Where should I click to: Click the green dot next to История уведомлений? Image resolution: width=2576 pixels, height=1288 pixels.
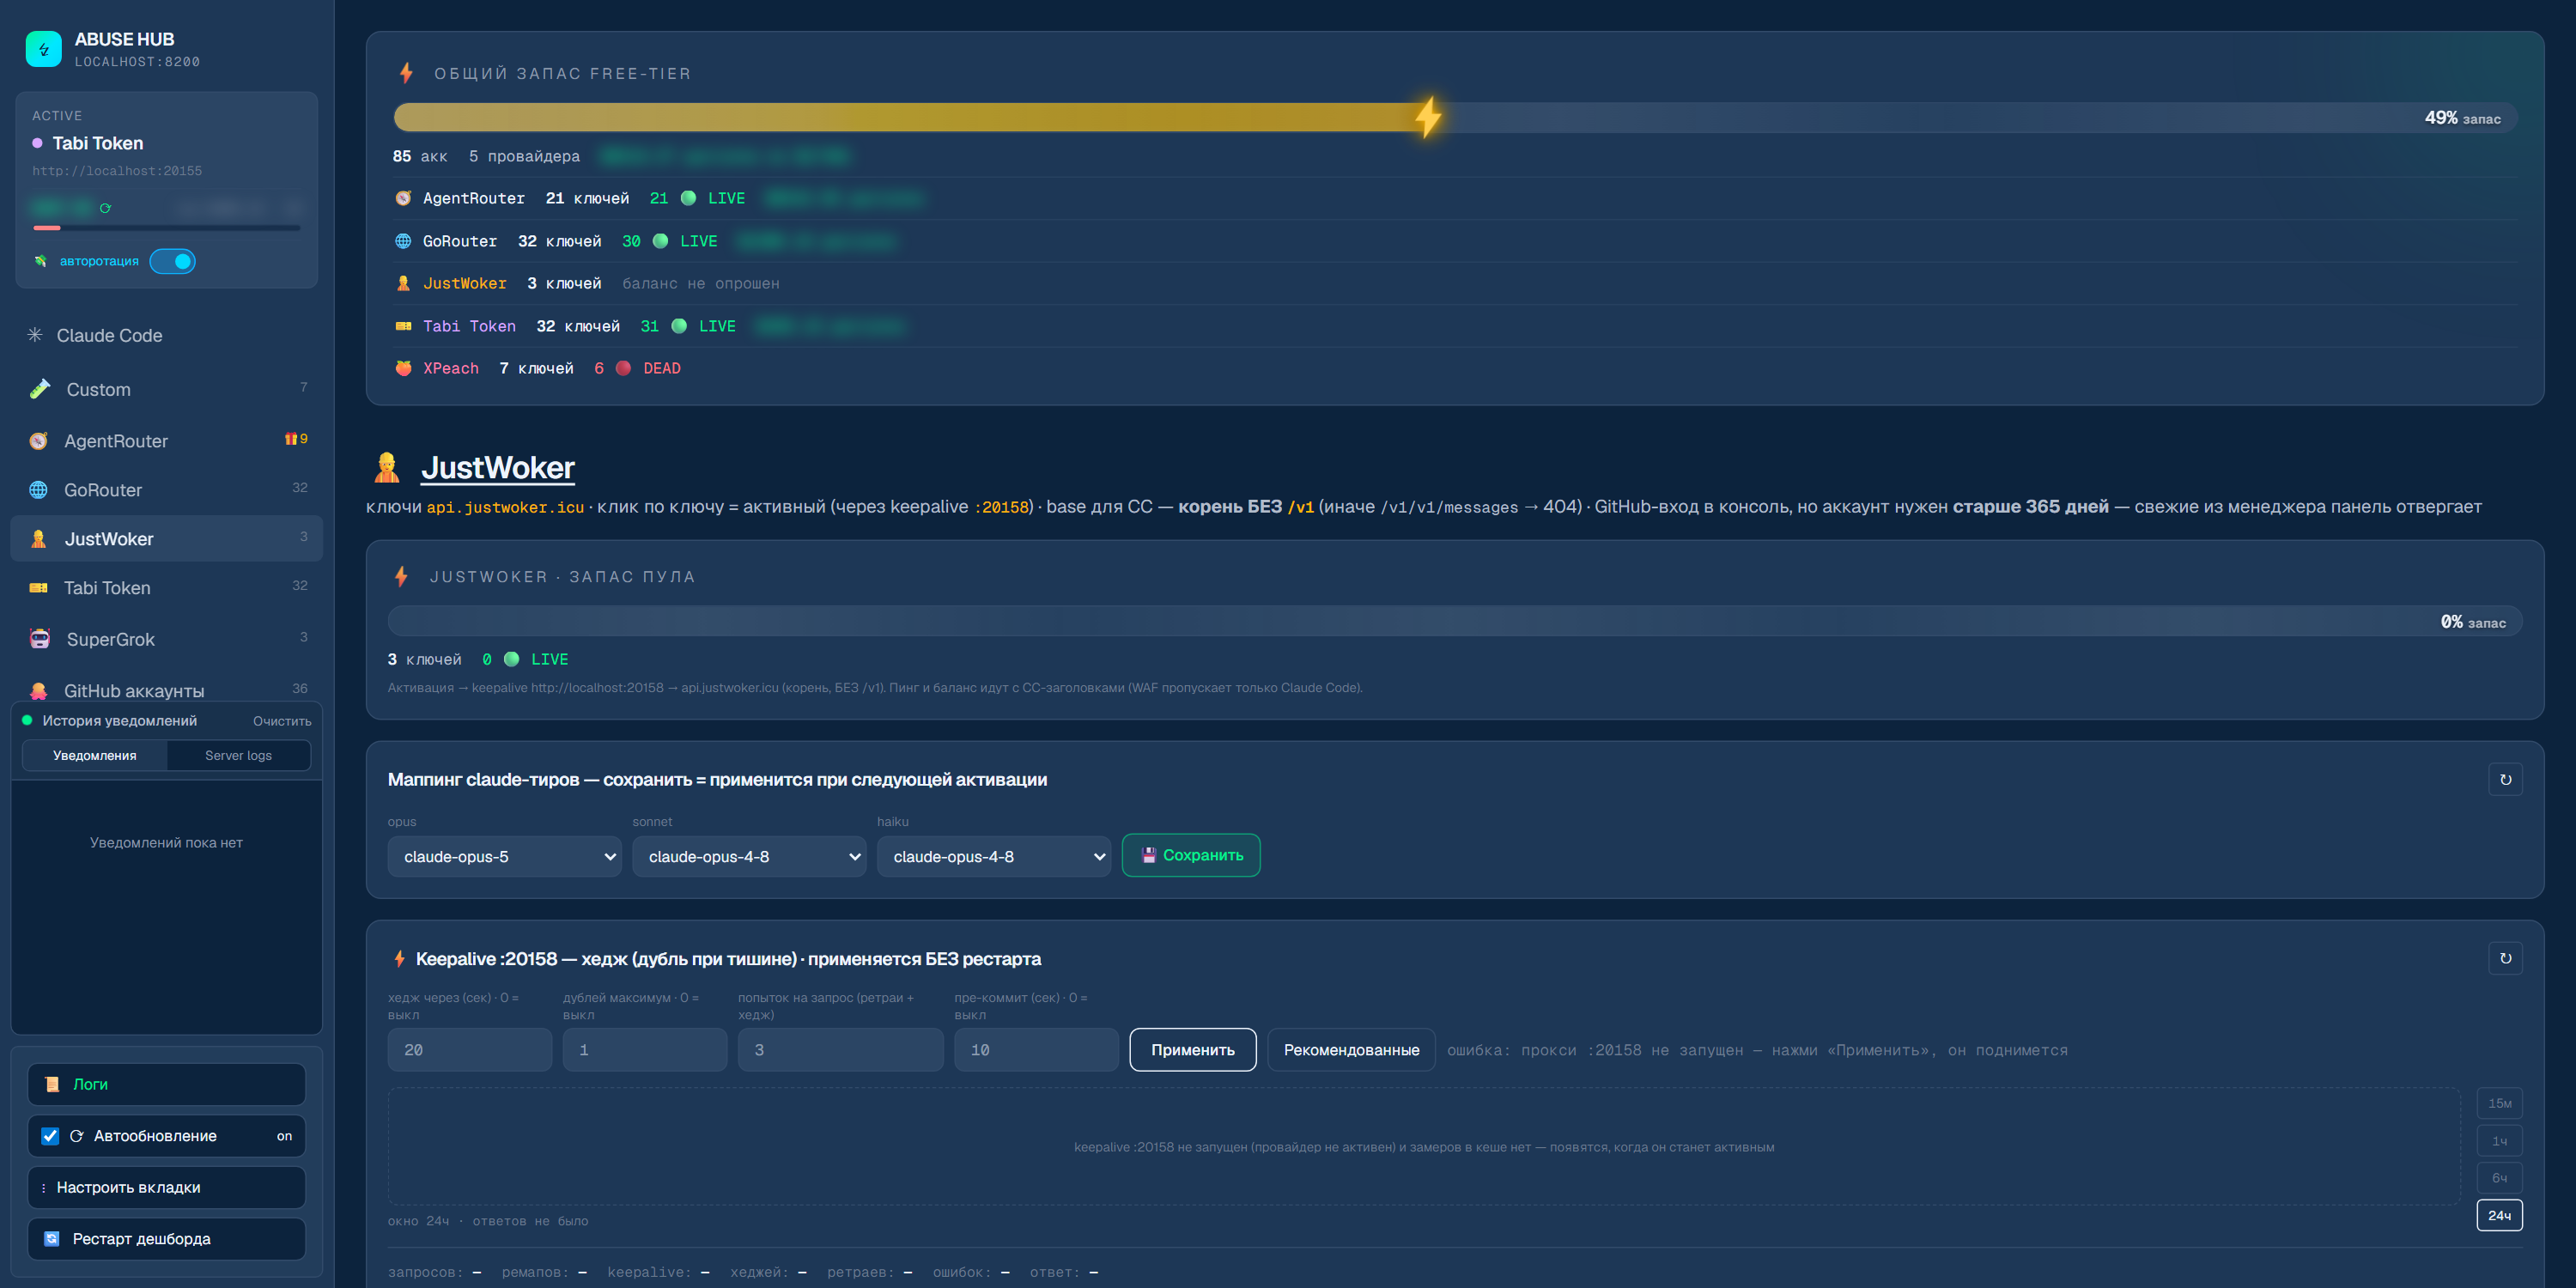coord(27,720)
